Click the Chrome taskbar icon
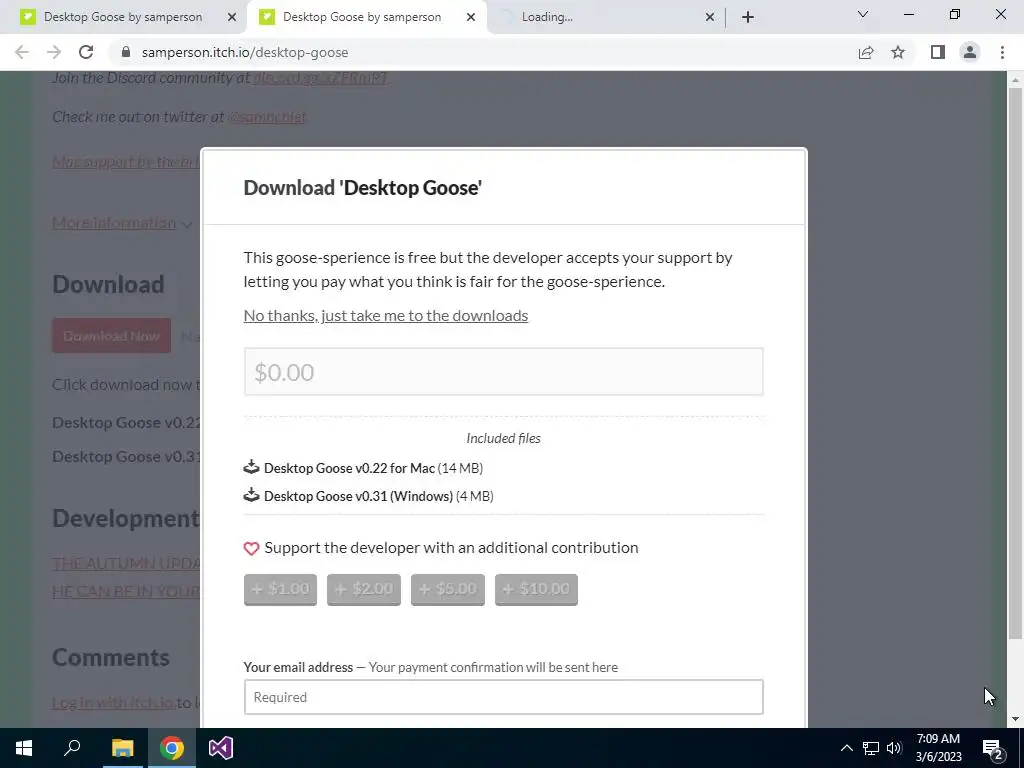 tap(172, 748)
